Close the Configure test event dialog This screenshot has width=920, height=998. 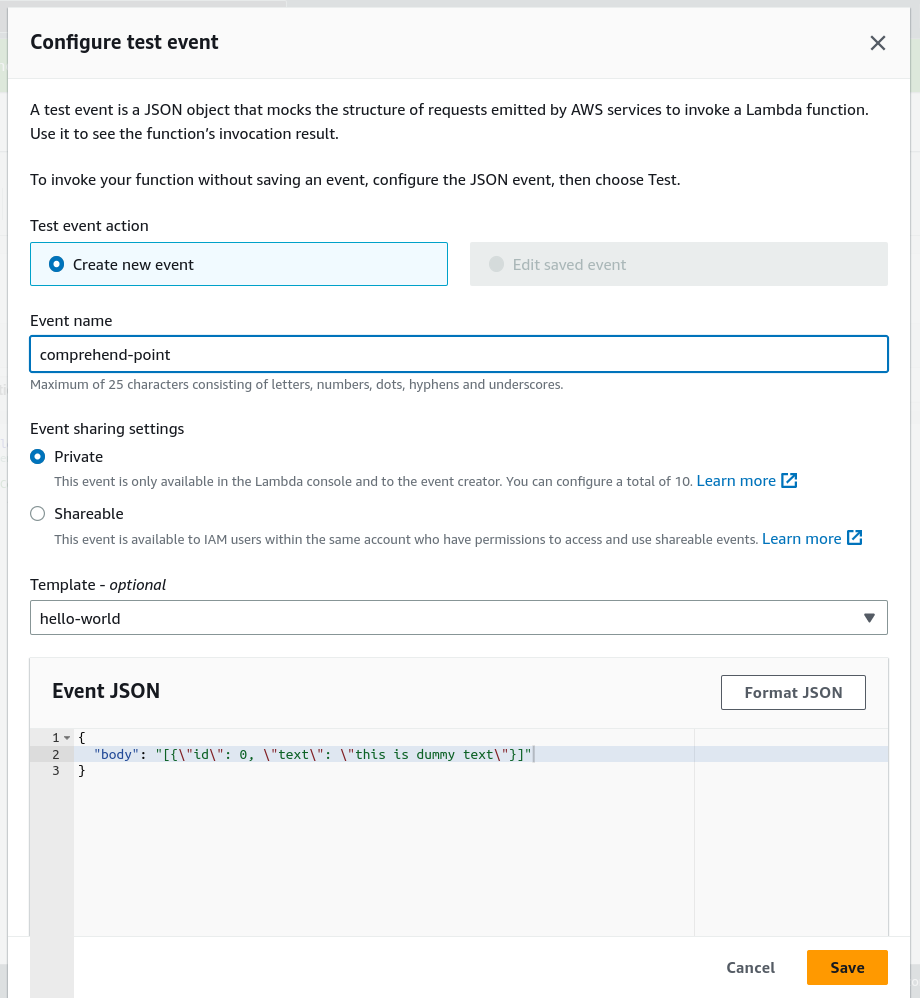[877, 43]
